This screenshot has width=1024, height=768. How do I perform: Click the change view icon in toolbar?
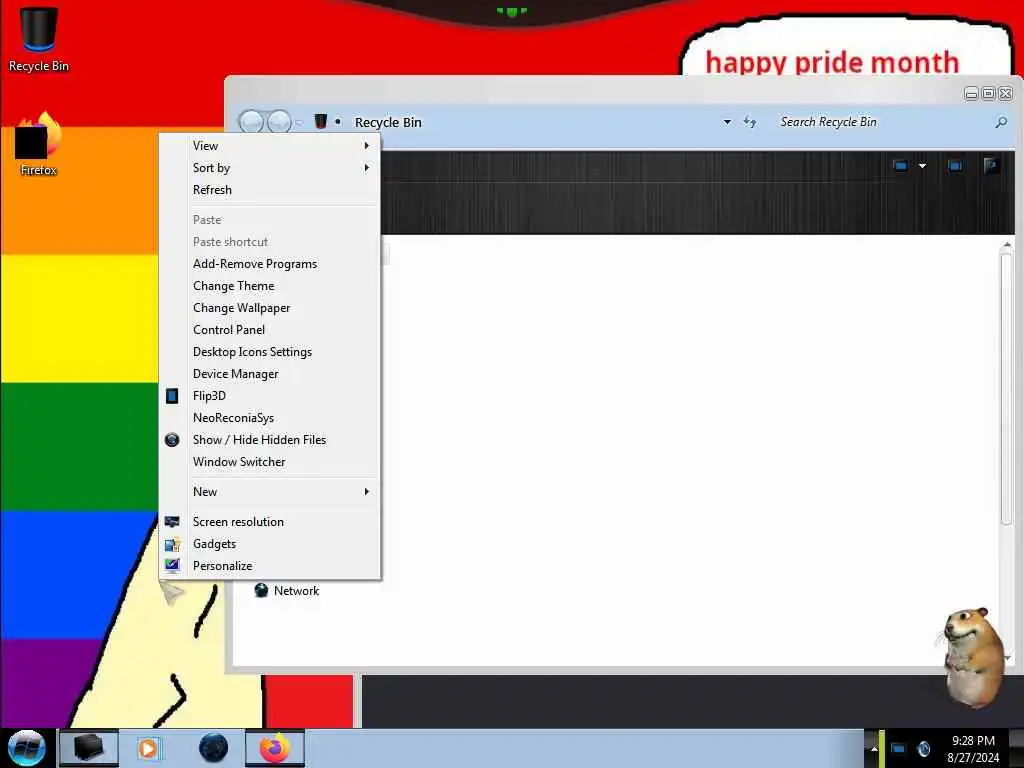click(x=901, y=166)
